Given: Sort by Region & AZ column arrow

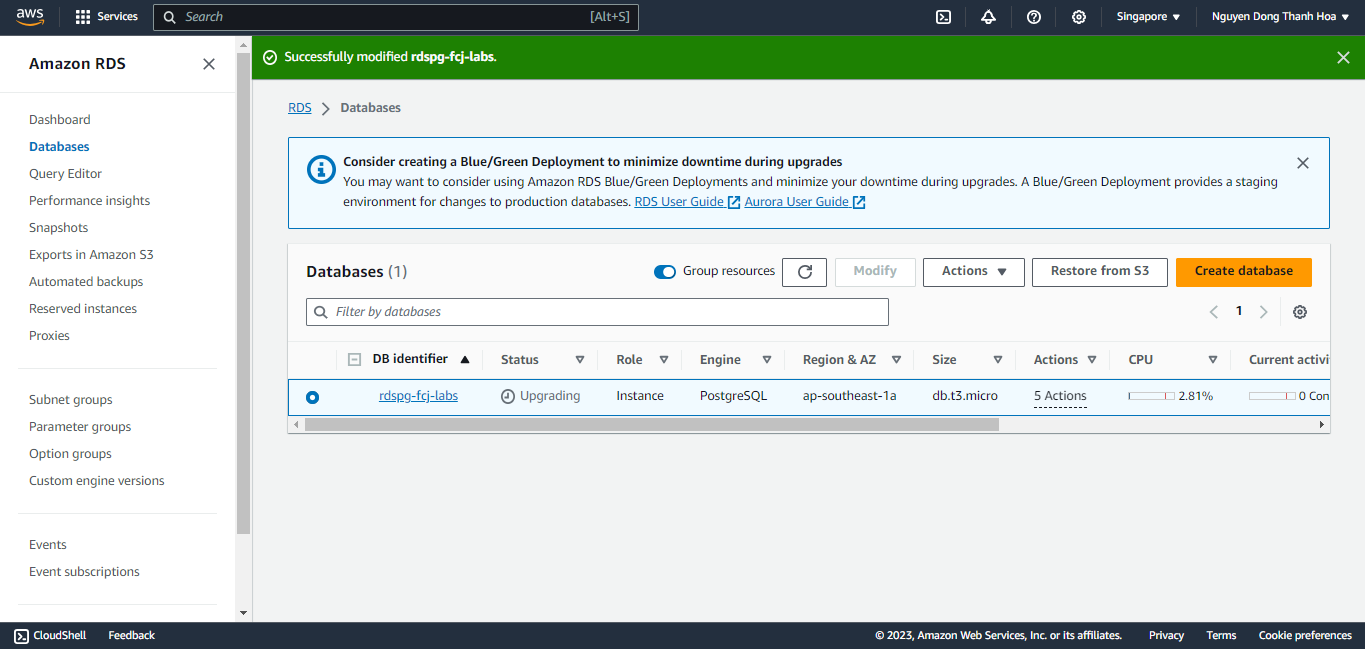Looking at the screenshot, I should (x=897, y=360).
